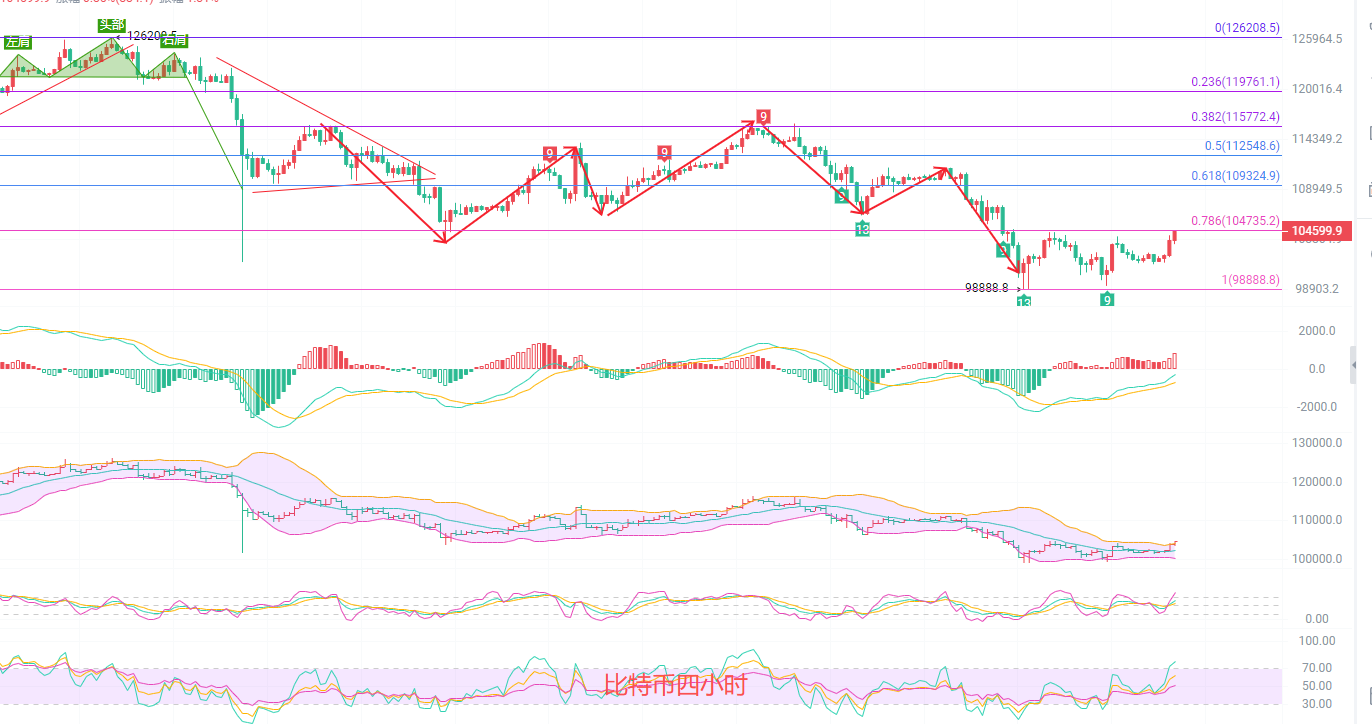
Task: Click the 0.236(119761.1) Fibonacci label
Action: [x=1235, y=82]
